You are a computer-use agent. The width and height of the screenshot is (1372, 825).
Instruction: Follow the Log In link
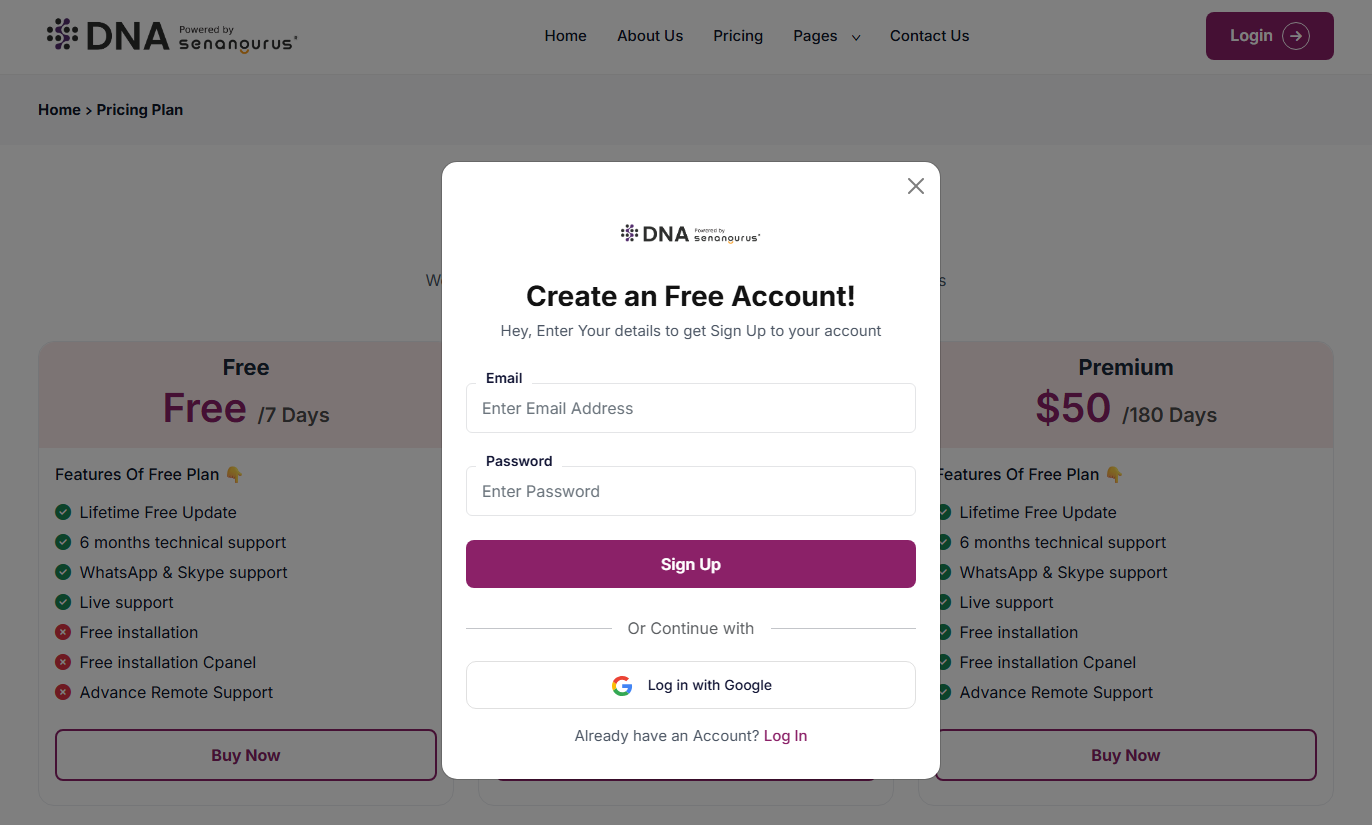tap(785, 736)
